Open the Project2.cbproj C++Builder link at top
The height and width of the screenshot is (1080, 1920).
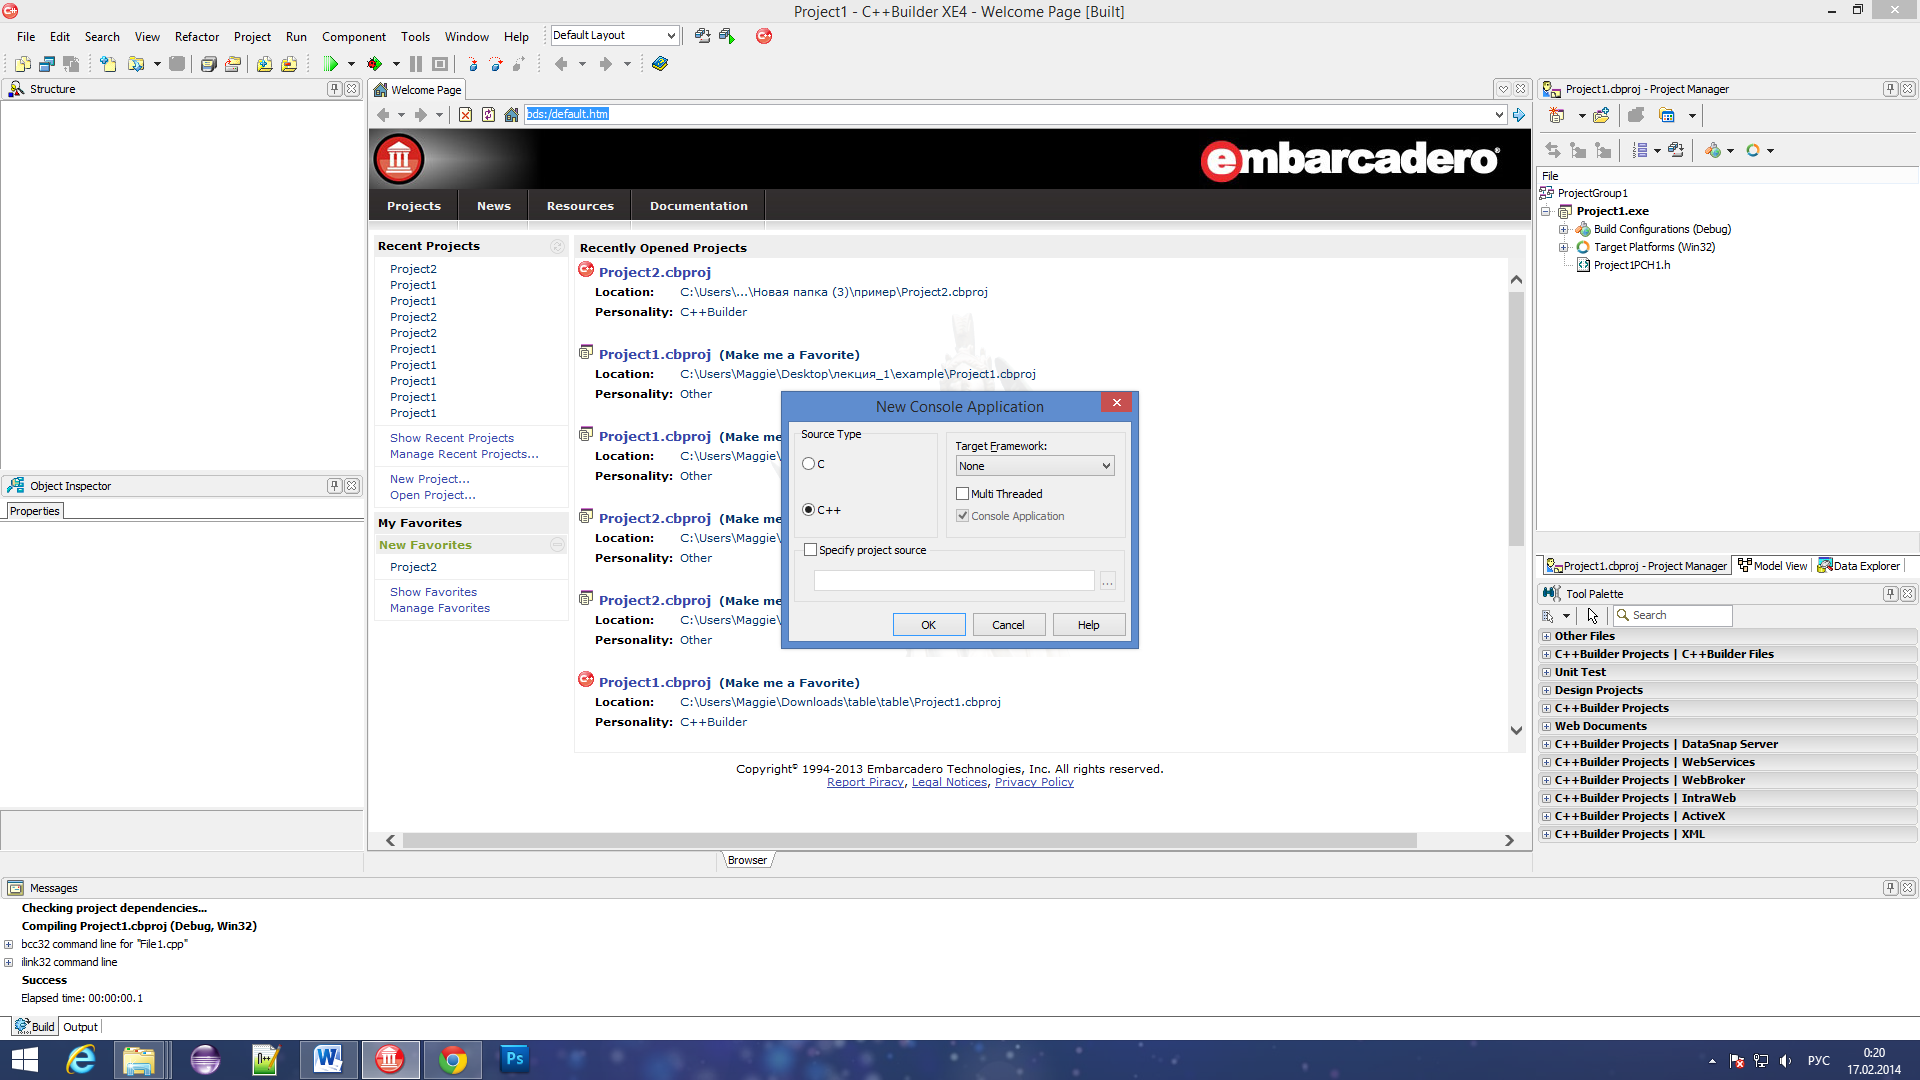[x=655, y=272]
